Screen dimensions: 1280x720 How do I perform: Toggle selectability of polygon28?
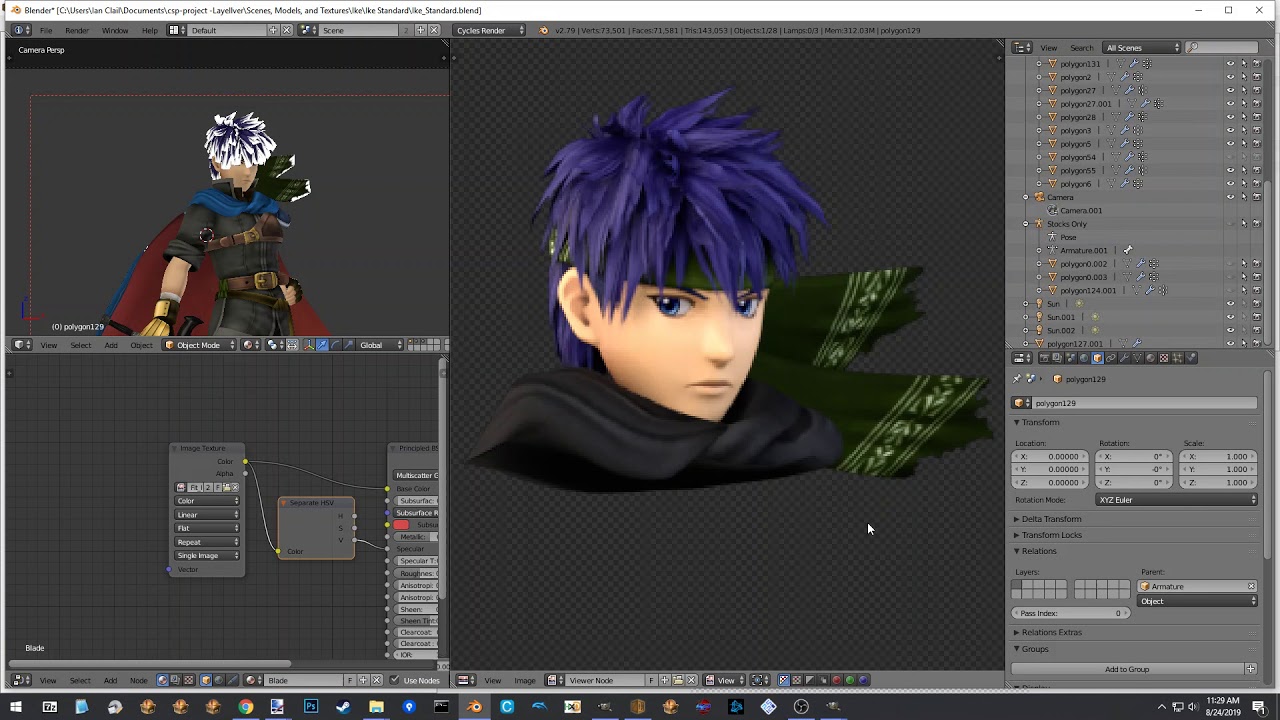click(x=1244, y=117)
